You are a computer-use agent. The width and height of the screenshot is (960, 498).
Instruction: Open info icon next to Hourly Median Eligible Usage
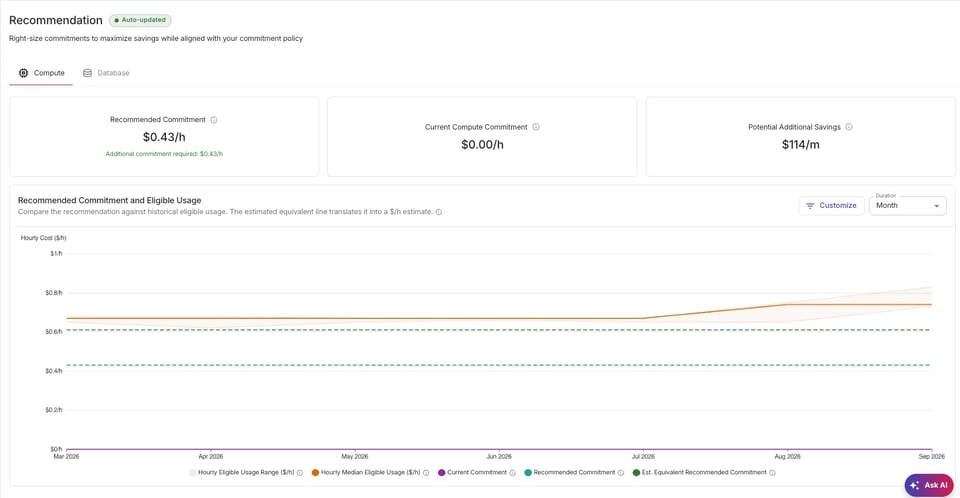tap(426, 473)
